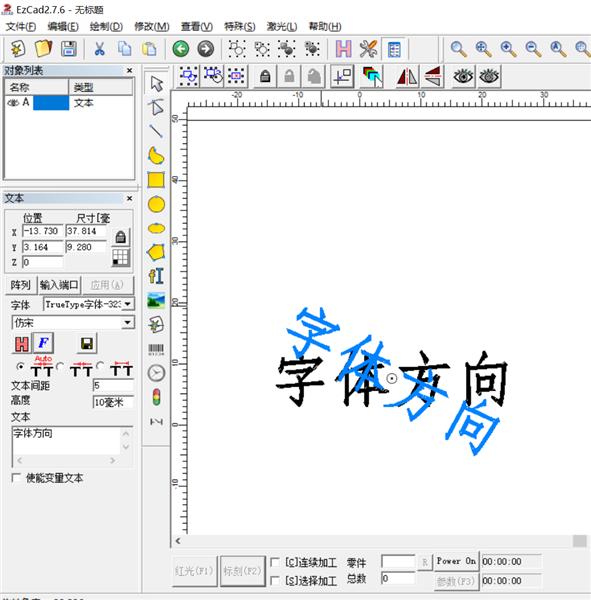Click the 参数(F3) button
This screenshot has width=591, height=600.
point(455,582)
